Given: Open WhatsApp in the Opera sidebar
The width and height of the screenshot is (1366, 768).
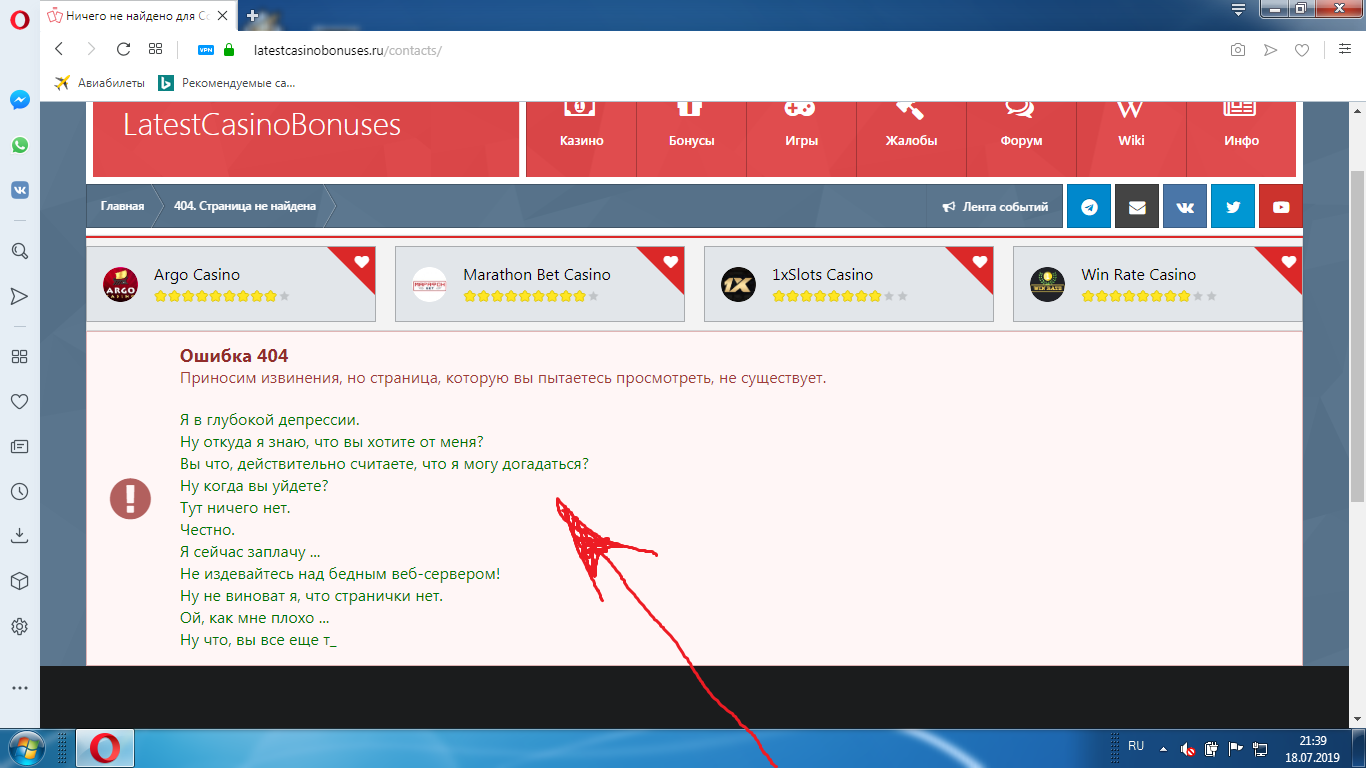Looking at the screenshot, I should 19,145.
